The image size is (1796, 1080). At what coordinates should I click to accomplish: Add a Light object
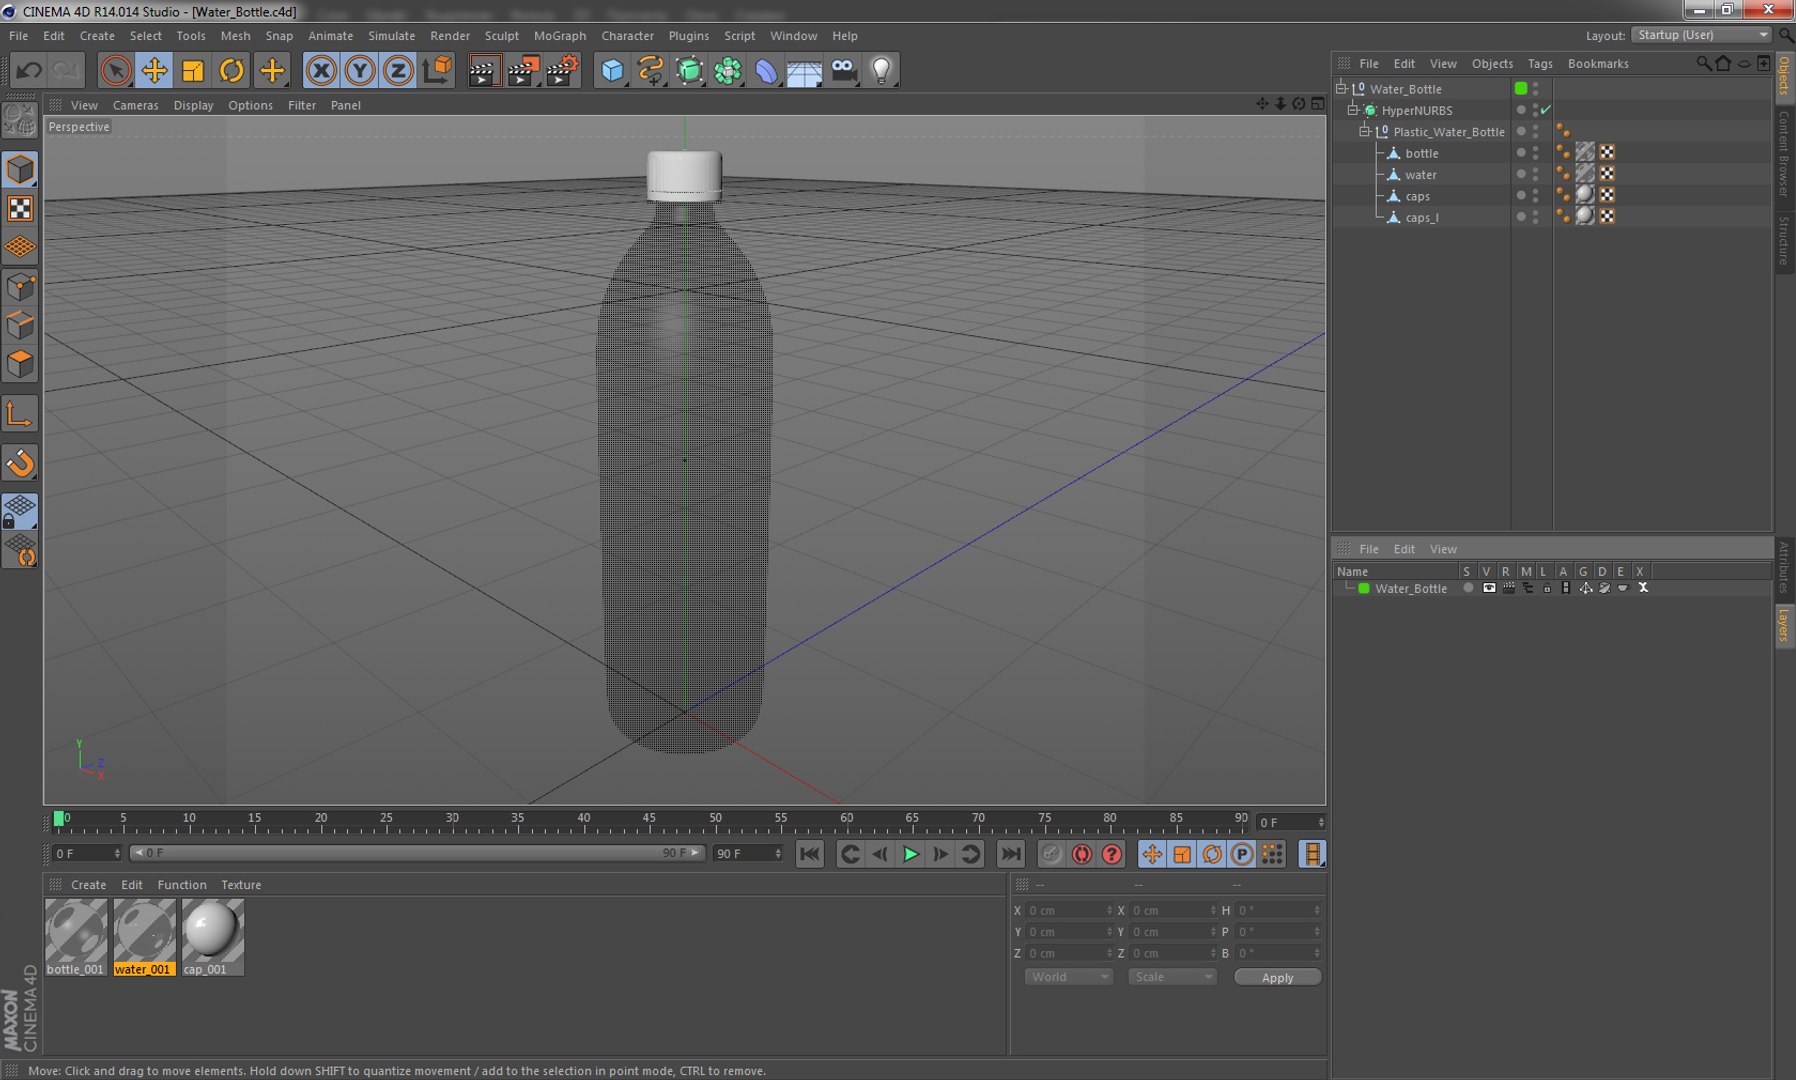pyautogui.click(x=881, y=70)
